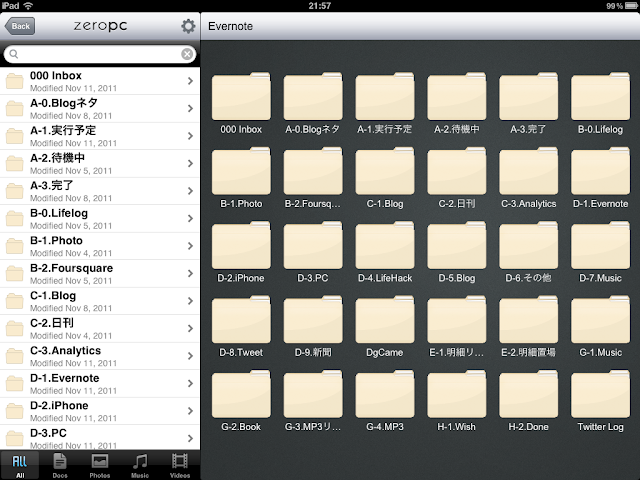Screen dimensions: 640x480
Task: Switch to the All tab
Action: [x=20, y=466]
